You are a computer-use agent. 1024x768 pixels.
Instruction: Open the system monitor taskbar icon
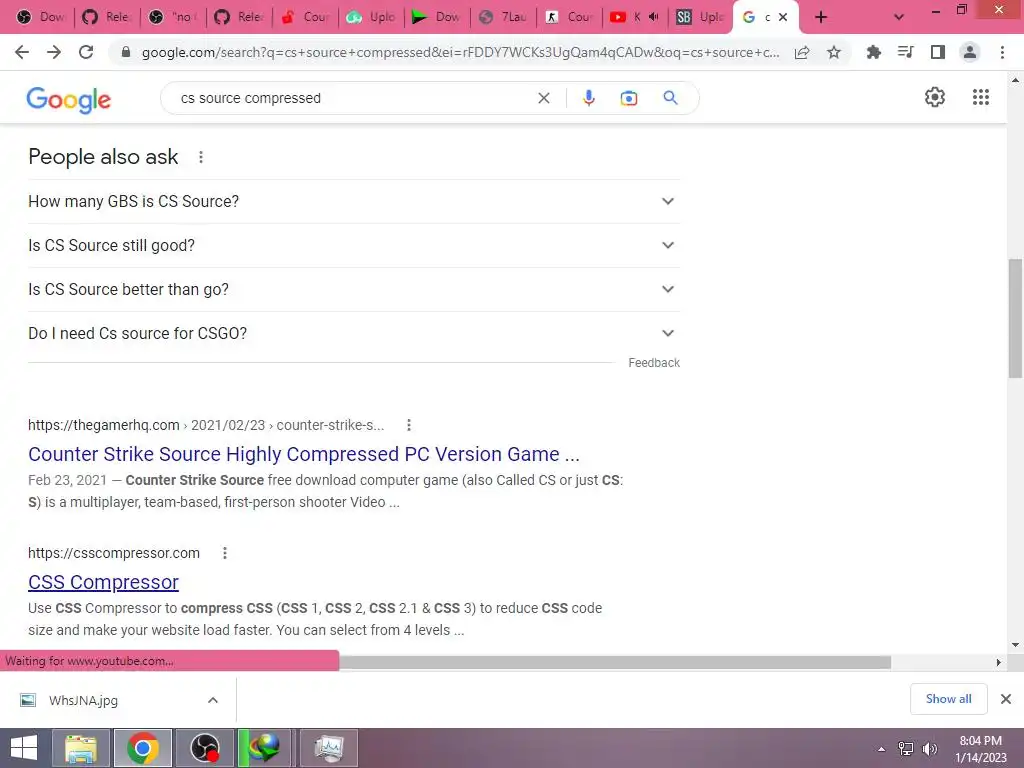(329, 748)
